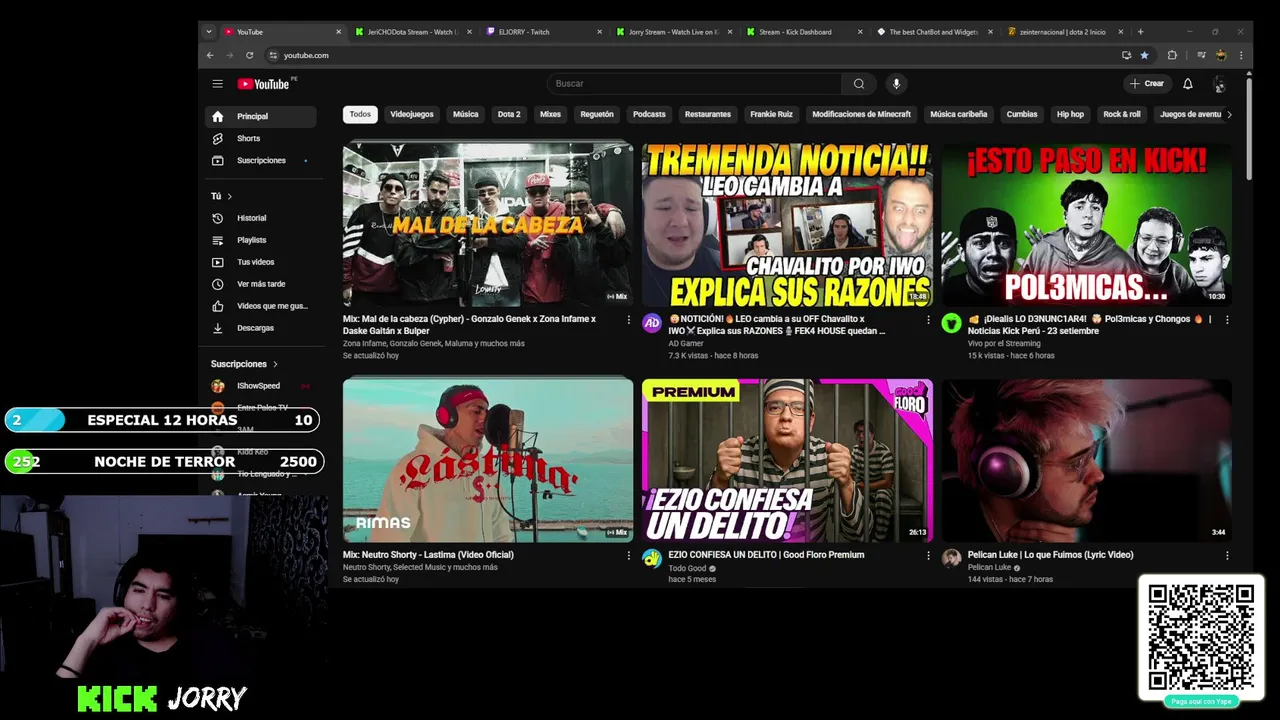Open options for Mal de la cabeza mix
Image resolution: width=1280 pixels, height=720 pixels.
pos(628,320)
